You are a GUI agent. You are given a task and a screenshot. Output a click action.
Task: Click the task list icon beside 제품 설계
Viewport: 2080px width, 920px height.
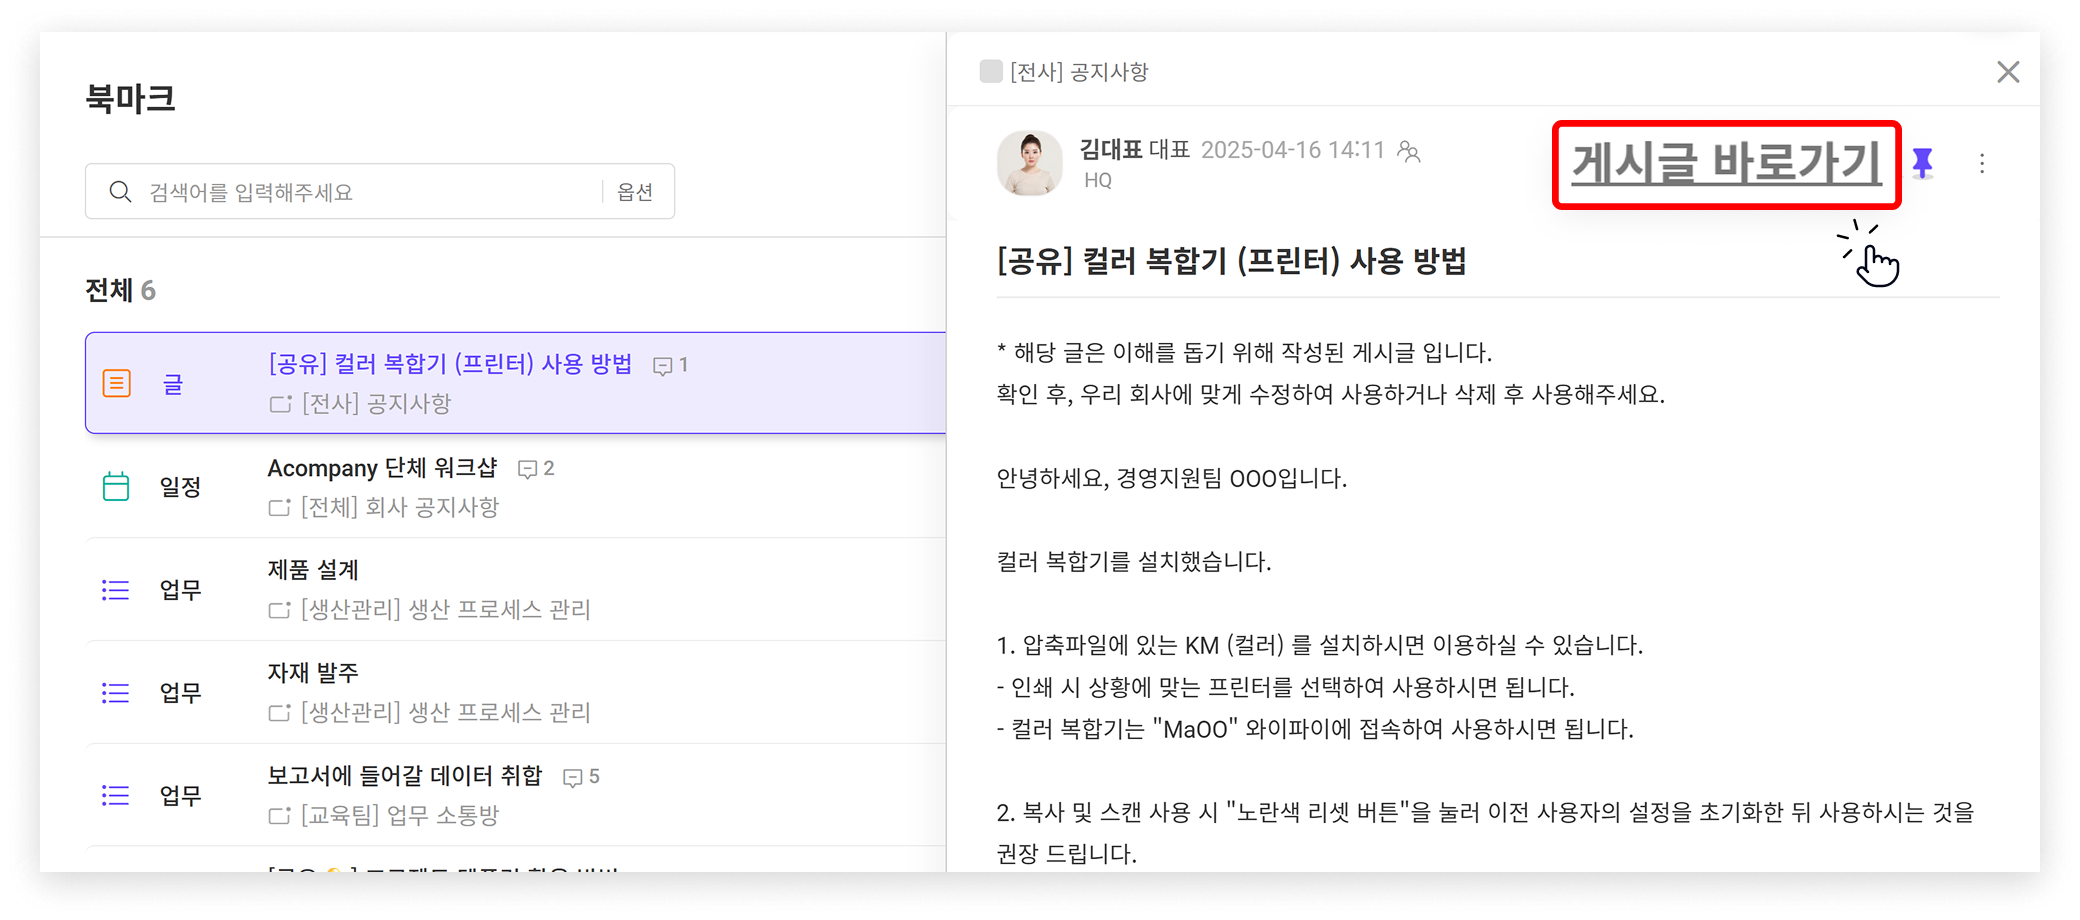tap(116, 590)
